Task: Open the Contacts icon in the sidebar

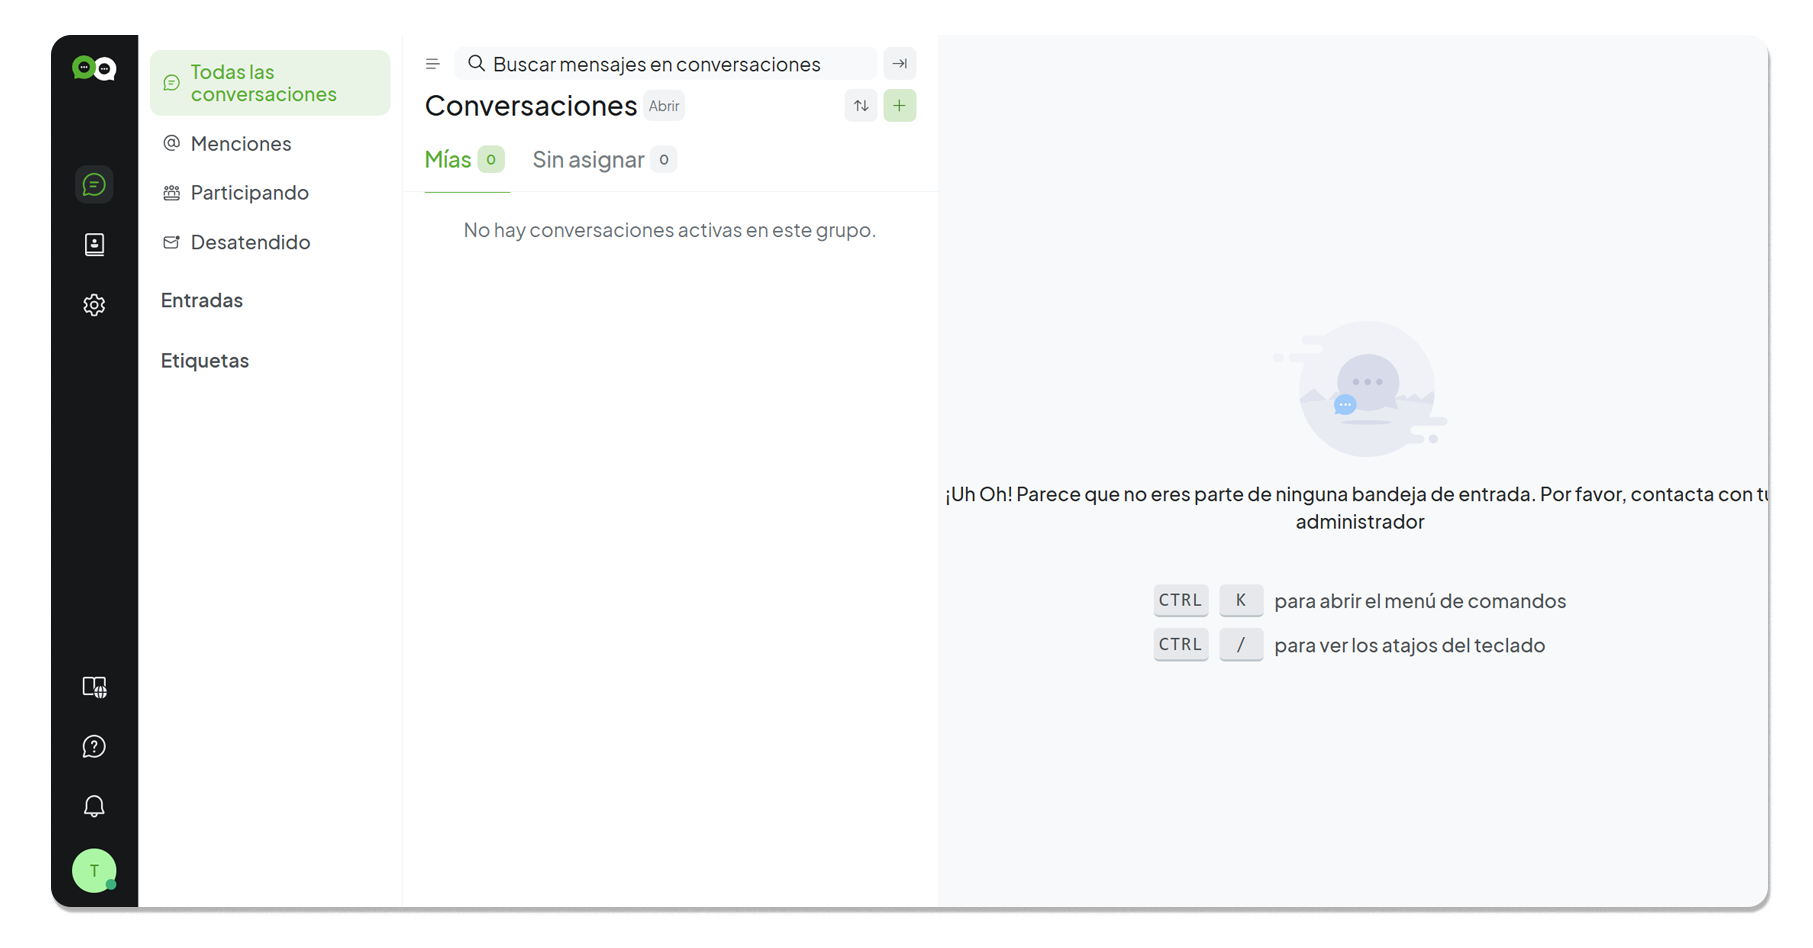Action: click(x=94, y=245)
